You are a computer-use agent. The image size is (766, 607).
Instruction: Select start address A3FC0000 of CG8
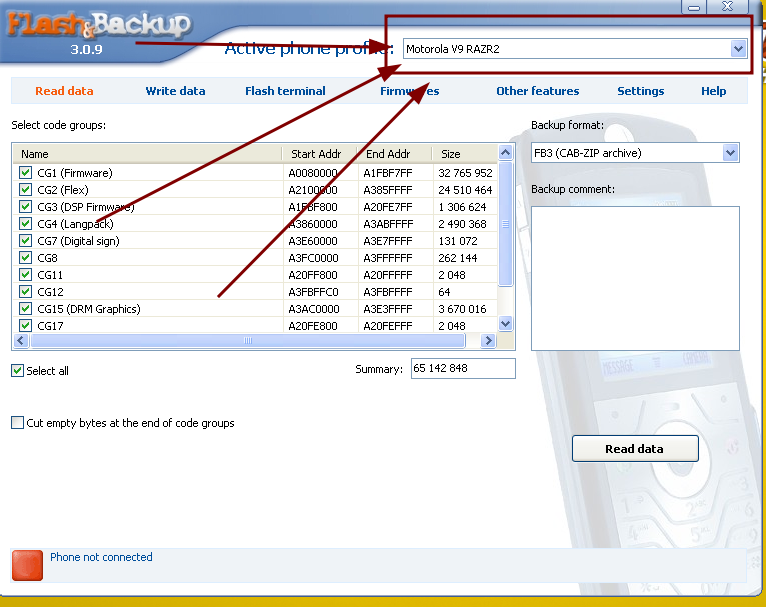click(x=313, y=258)
